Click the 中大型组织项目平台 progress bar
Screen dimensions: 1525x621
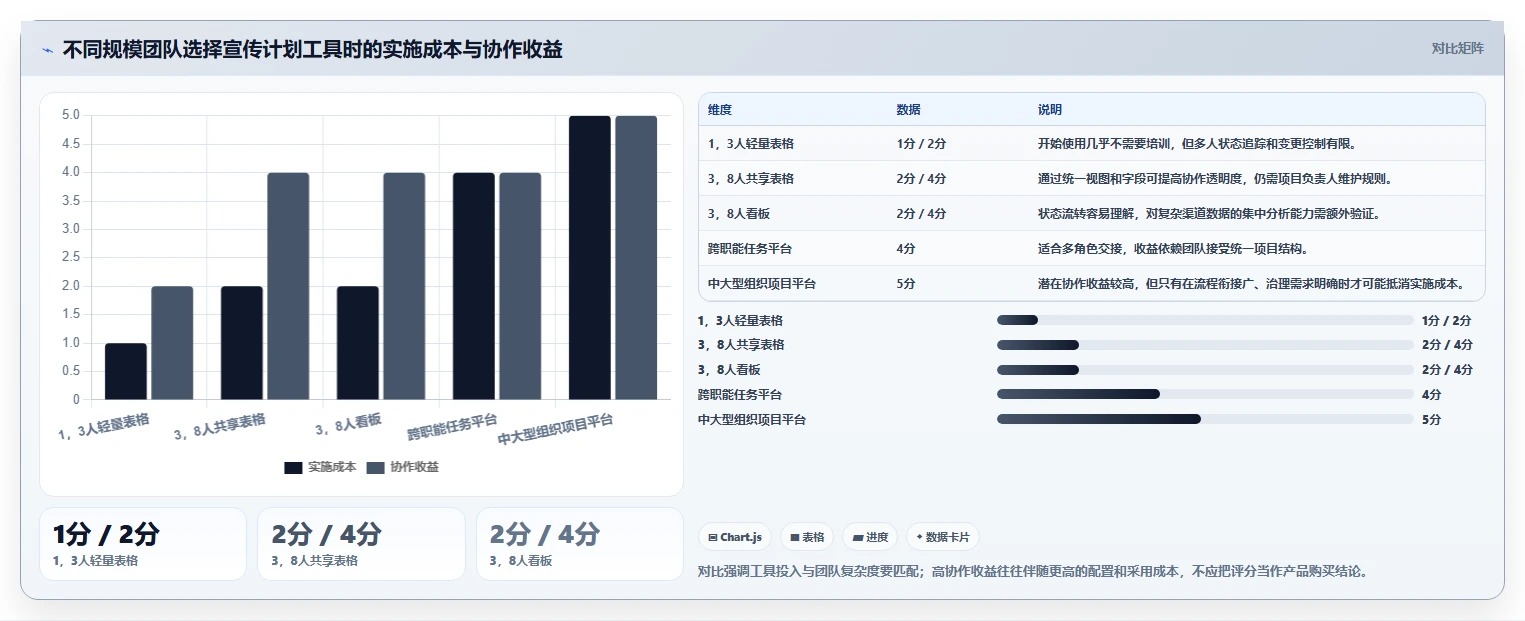click(x=1205, y=419)
